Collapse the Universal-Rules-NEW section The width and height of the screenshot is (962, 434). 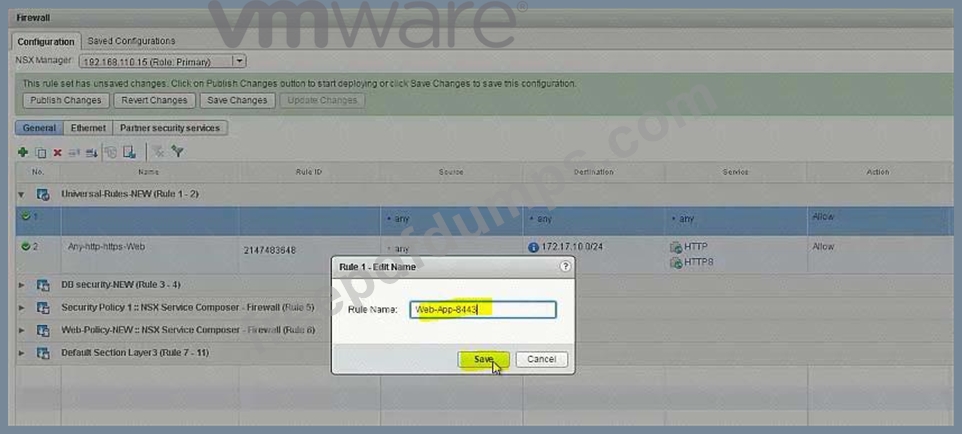[21, 195]
